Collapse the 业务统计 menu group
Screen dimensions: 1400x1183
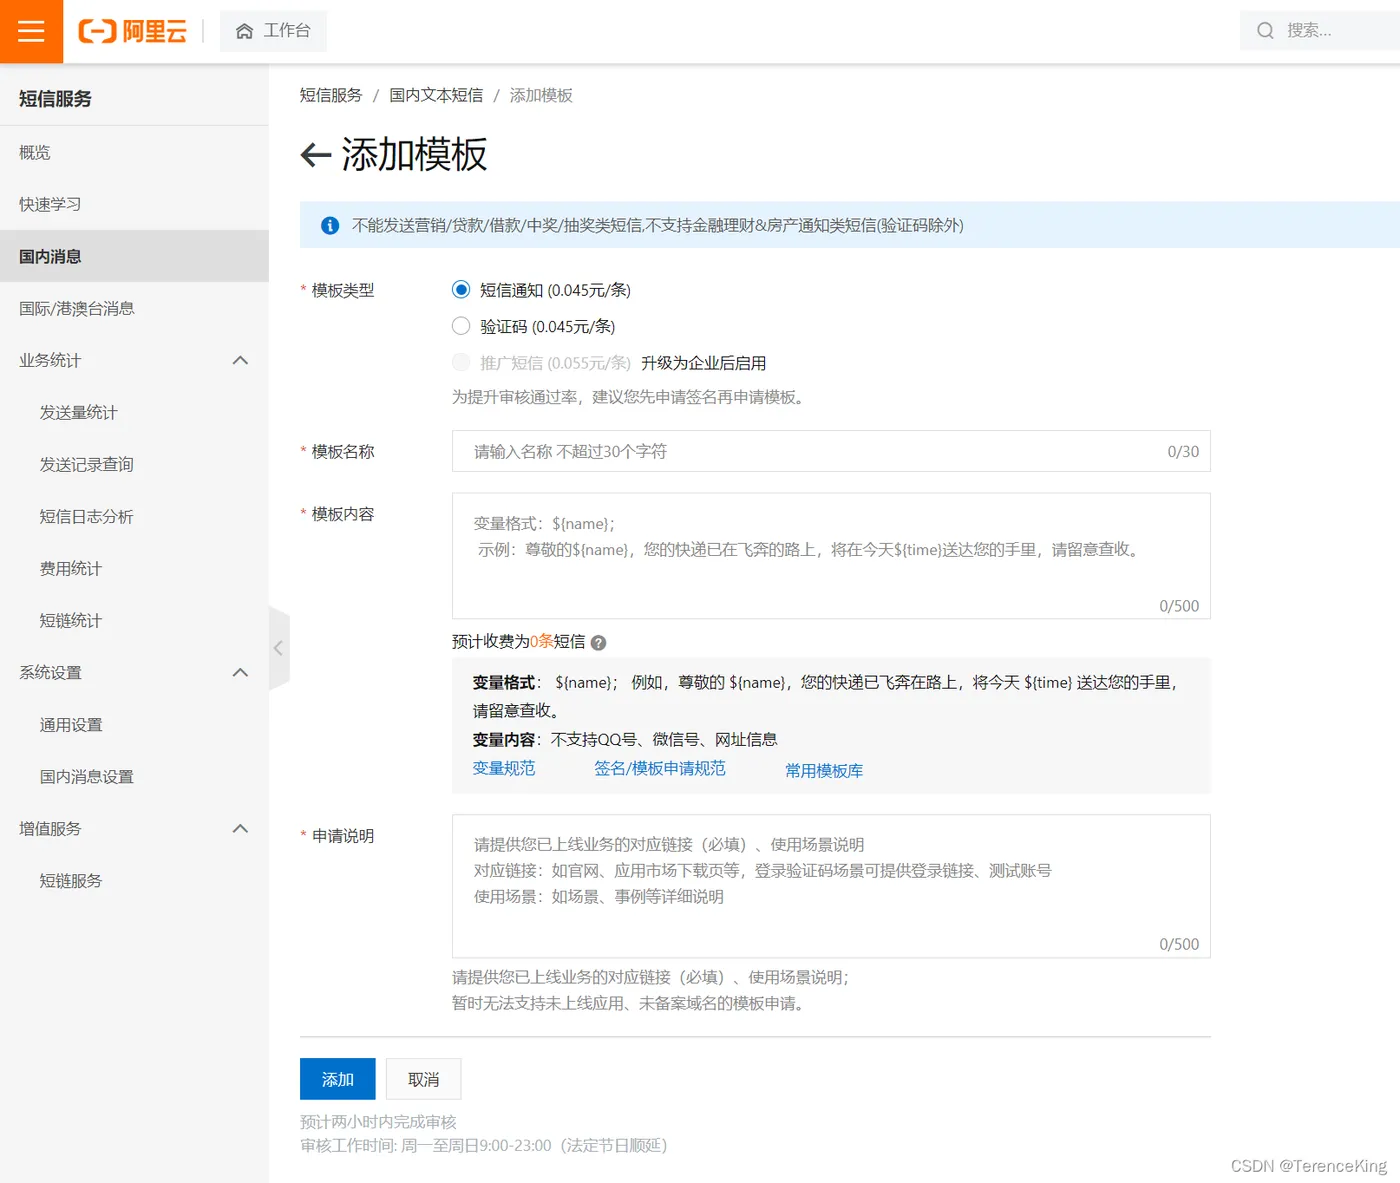[x=240, y=360]
